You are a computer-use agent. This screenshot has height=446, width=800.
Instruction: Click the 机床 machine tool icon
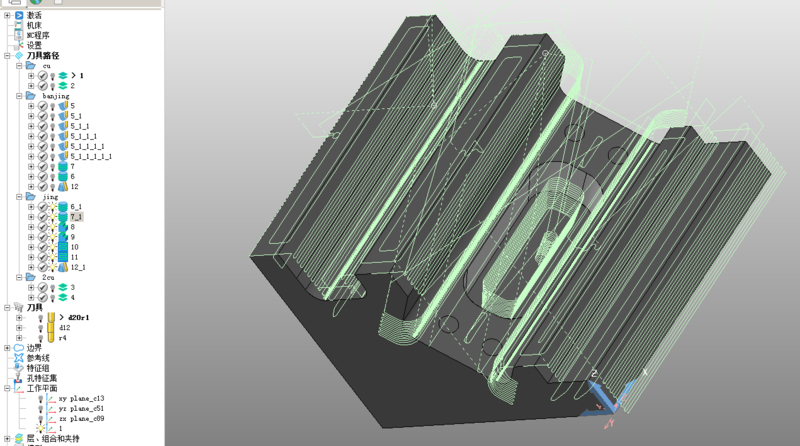tap(19, 25)
